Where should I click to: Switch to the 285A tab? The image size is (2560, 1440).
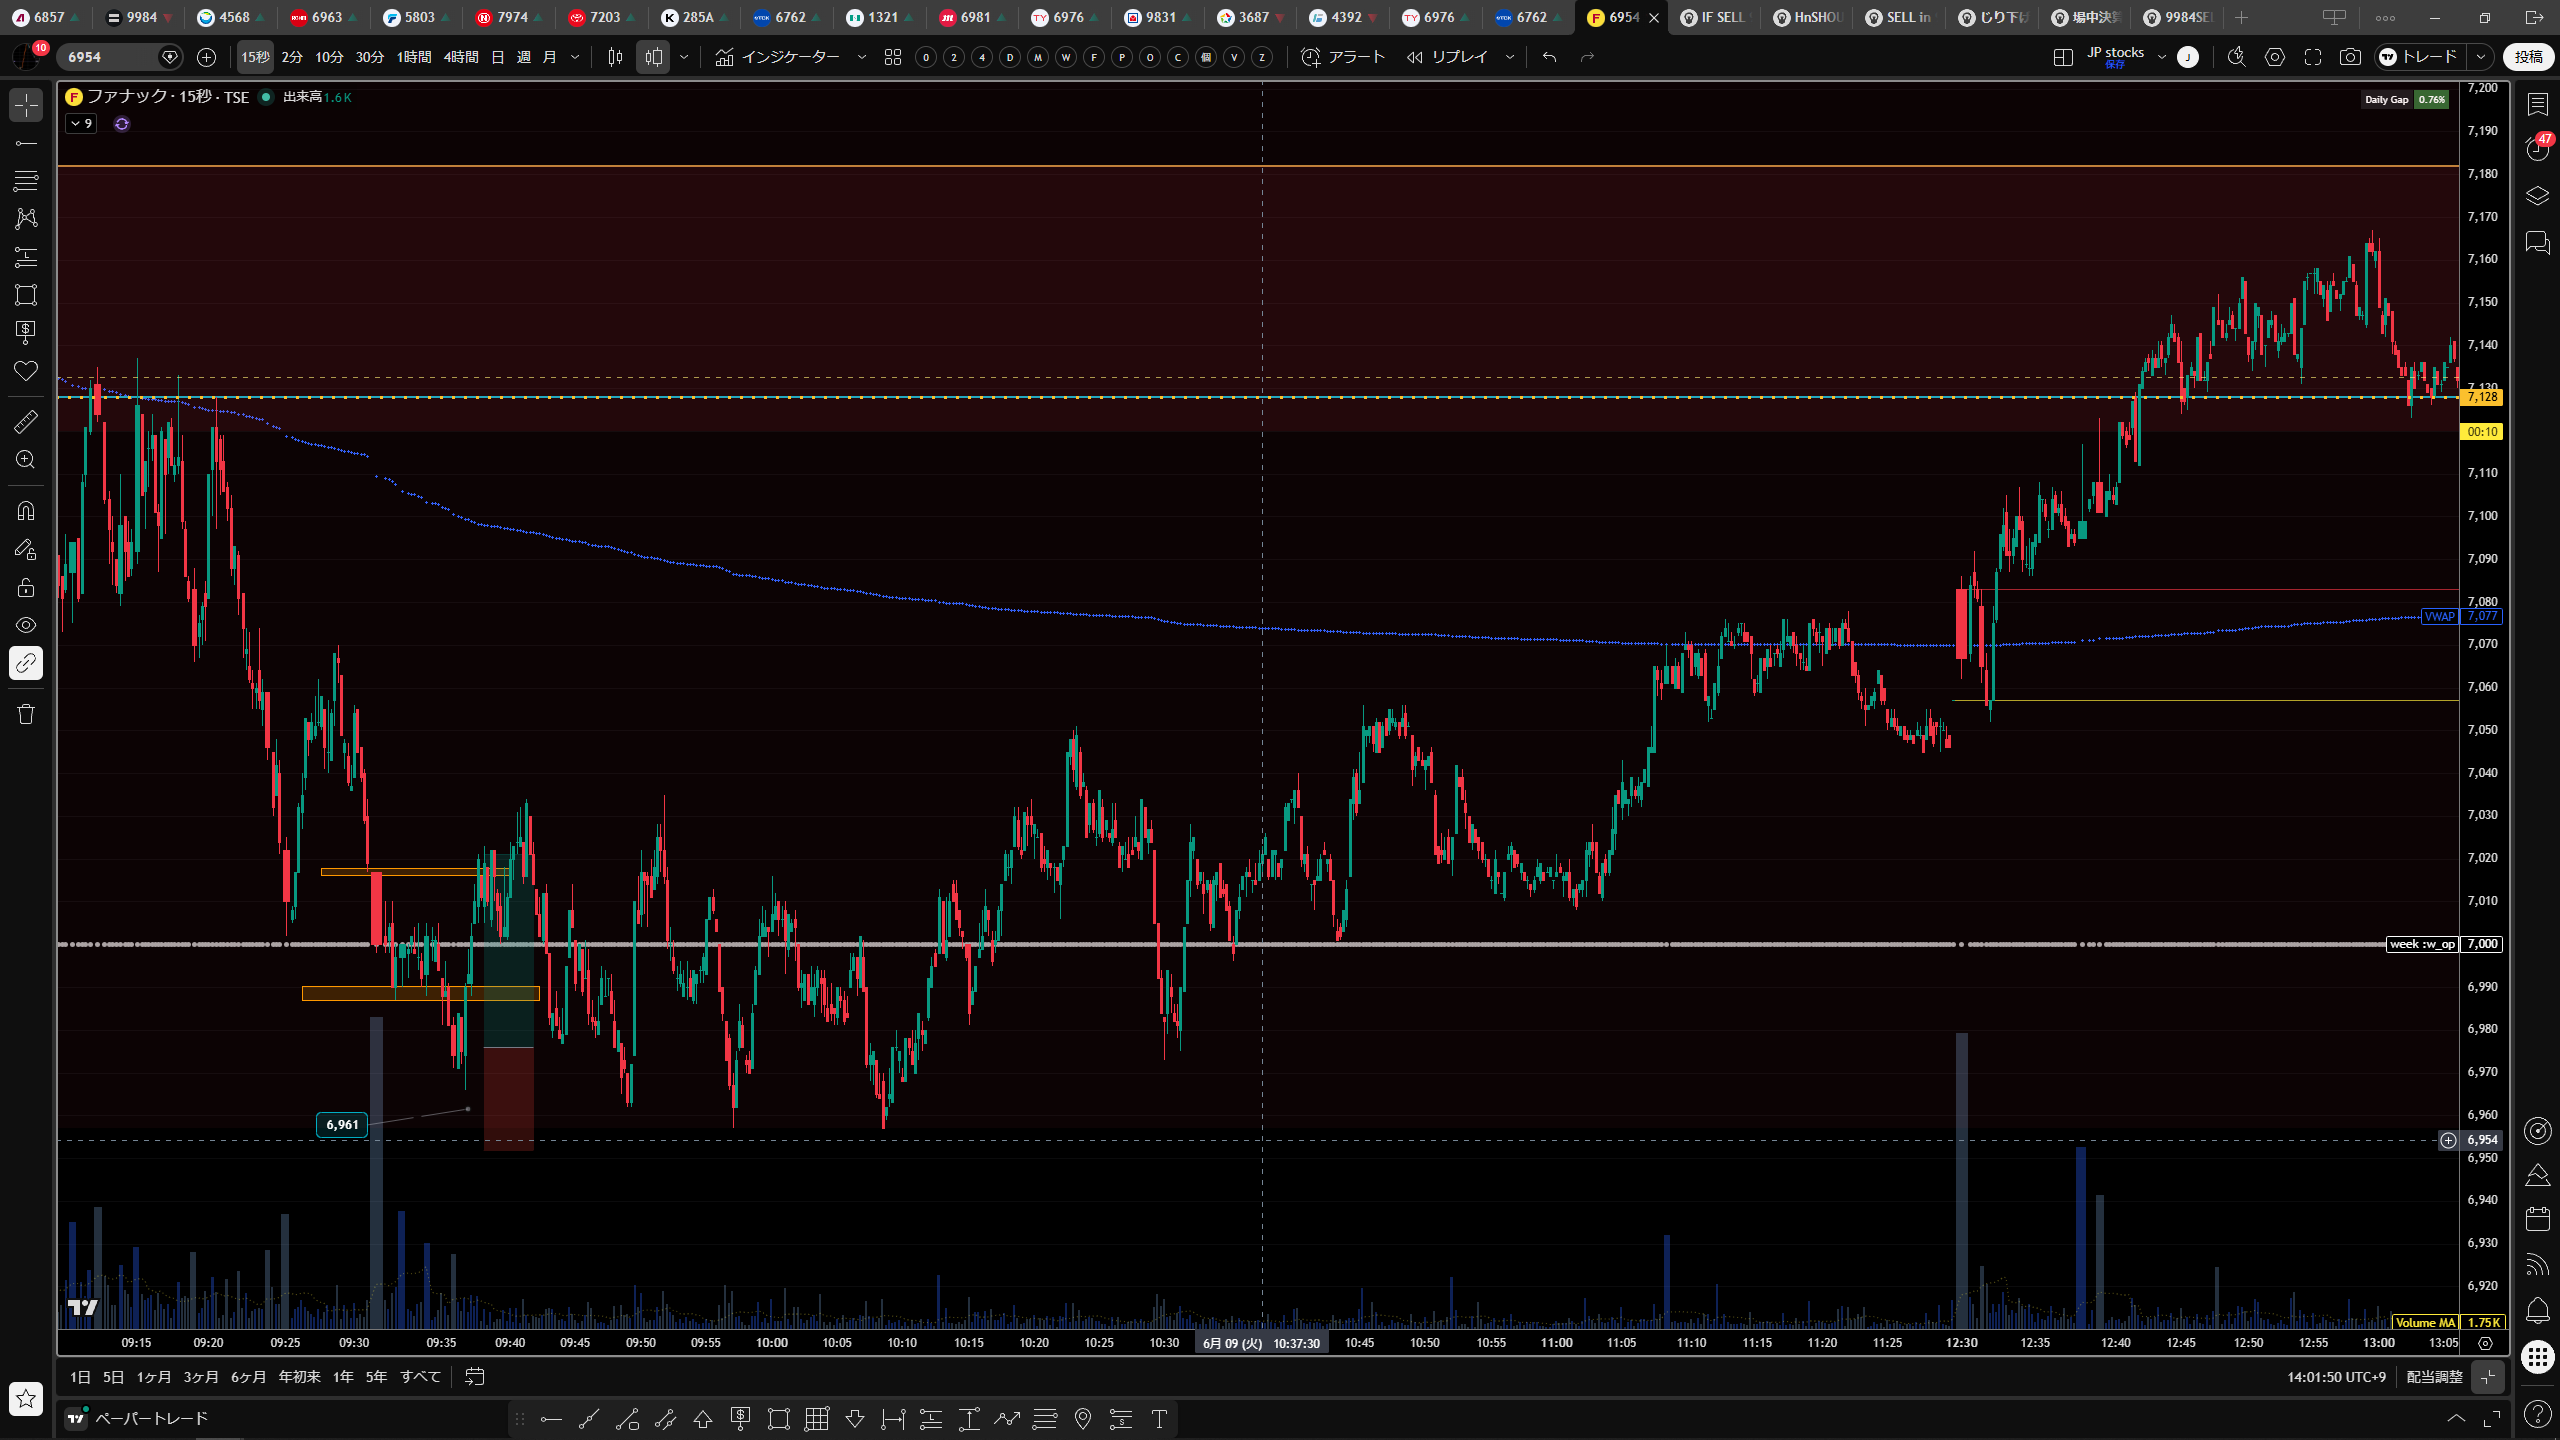click(x=696, y=17)
